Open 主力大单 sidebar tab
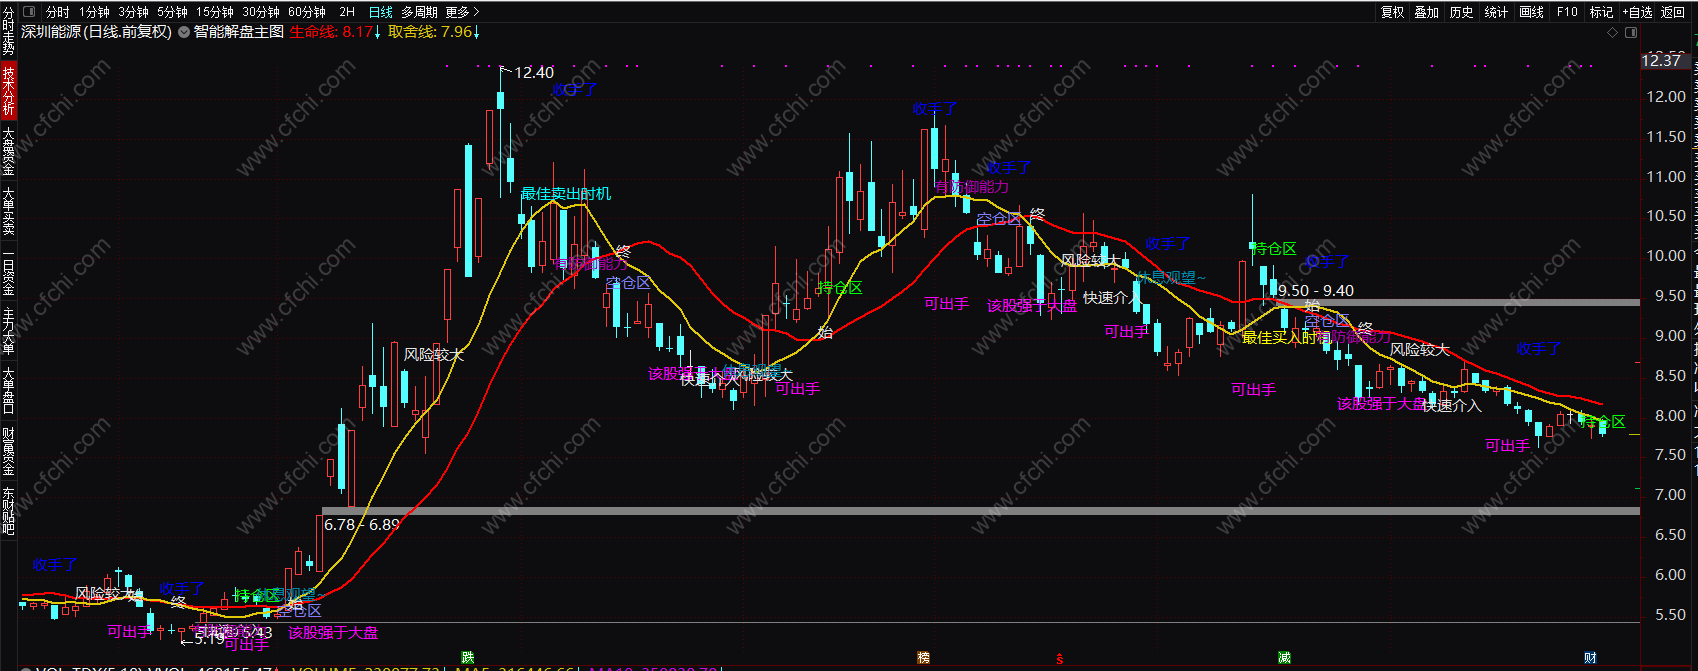1698x671 pixels. pyautogui.click(x=8, y=332)
